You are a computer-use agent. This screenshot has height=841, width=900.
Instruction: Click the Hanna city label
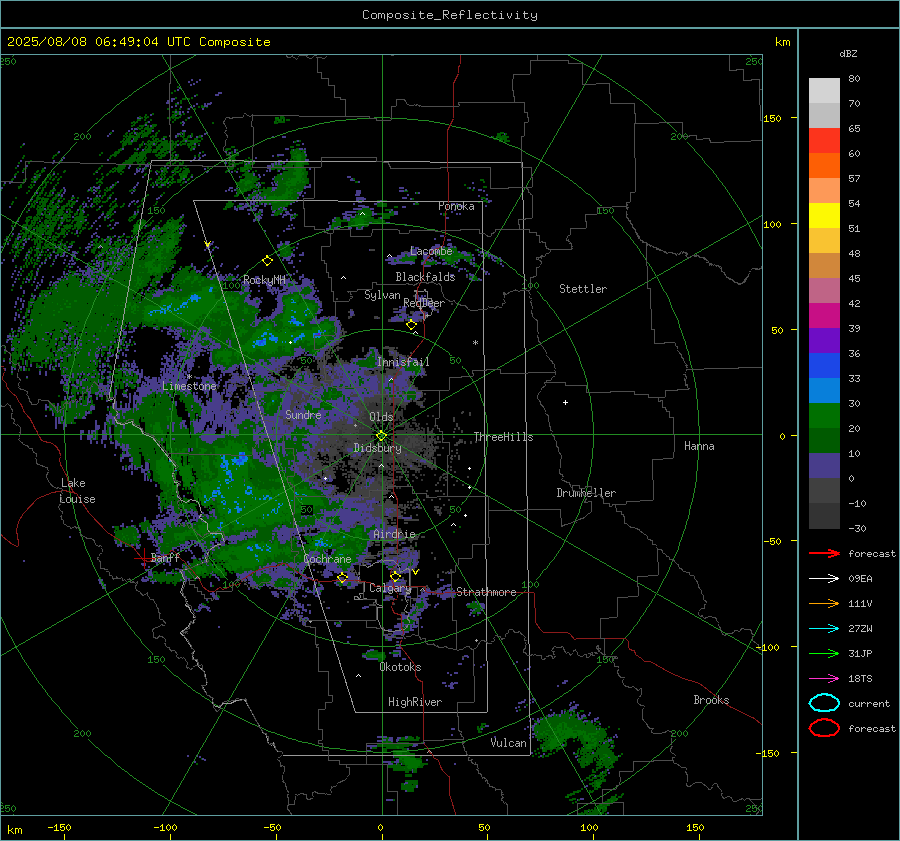pos(699,446)
